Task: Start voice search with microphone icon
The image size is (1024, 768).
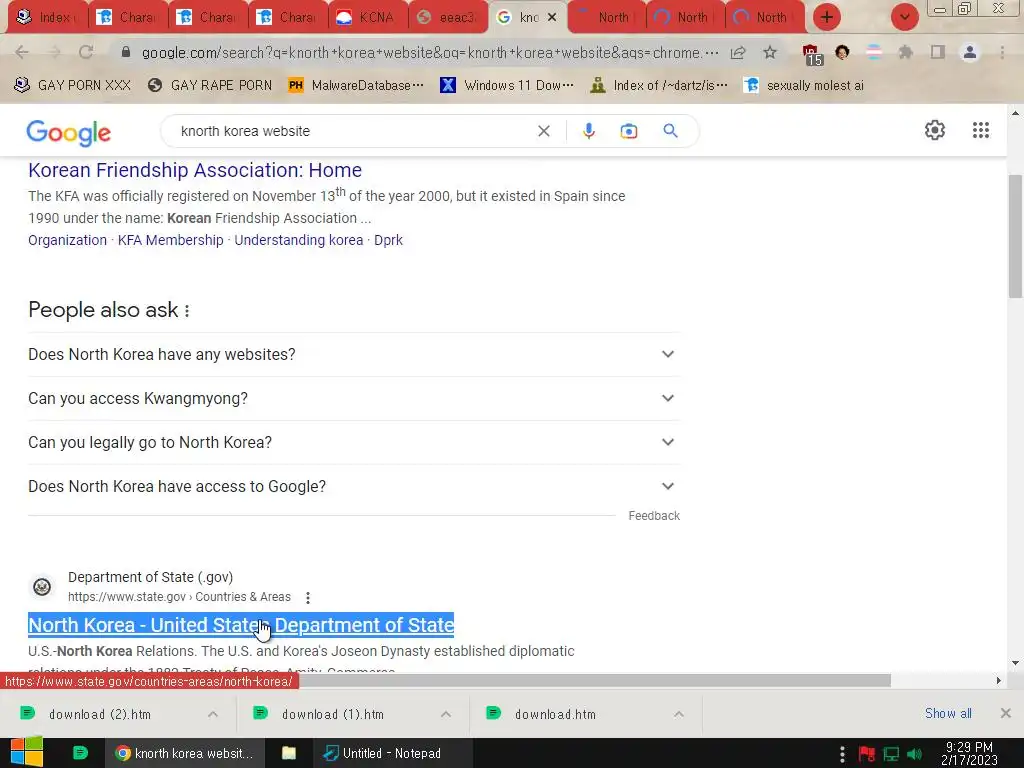Action: (x=588, y=131)
